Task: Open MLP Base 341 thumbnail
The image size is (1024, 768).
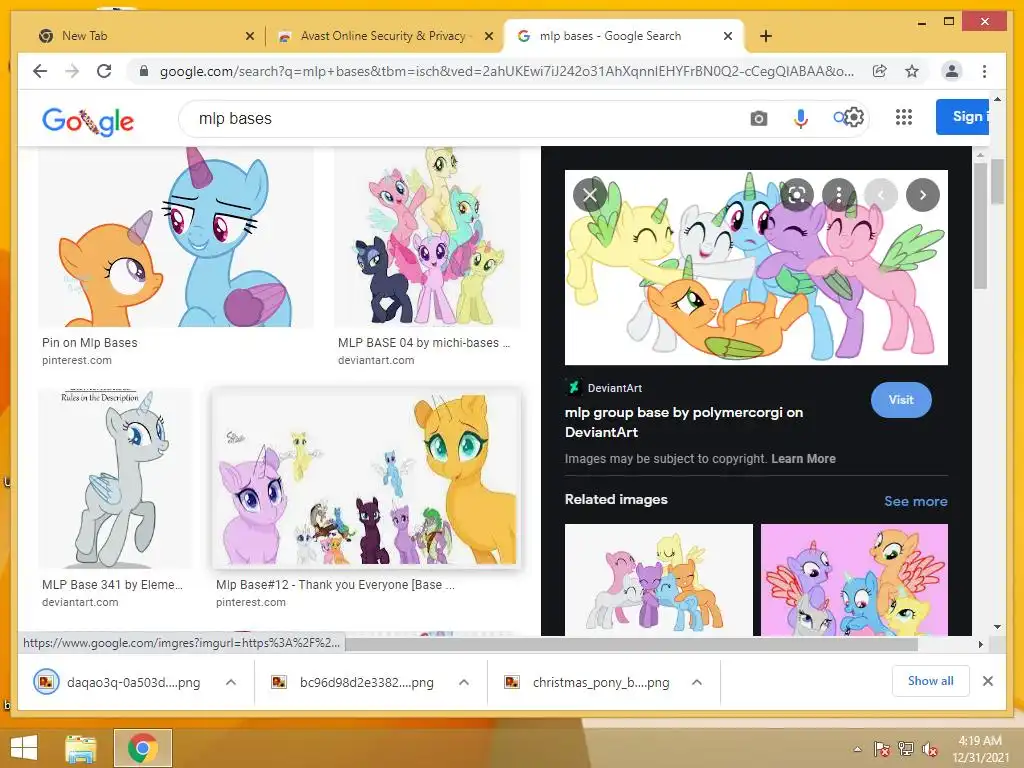Action: [115, 479]
